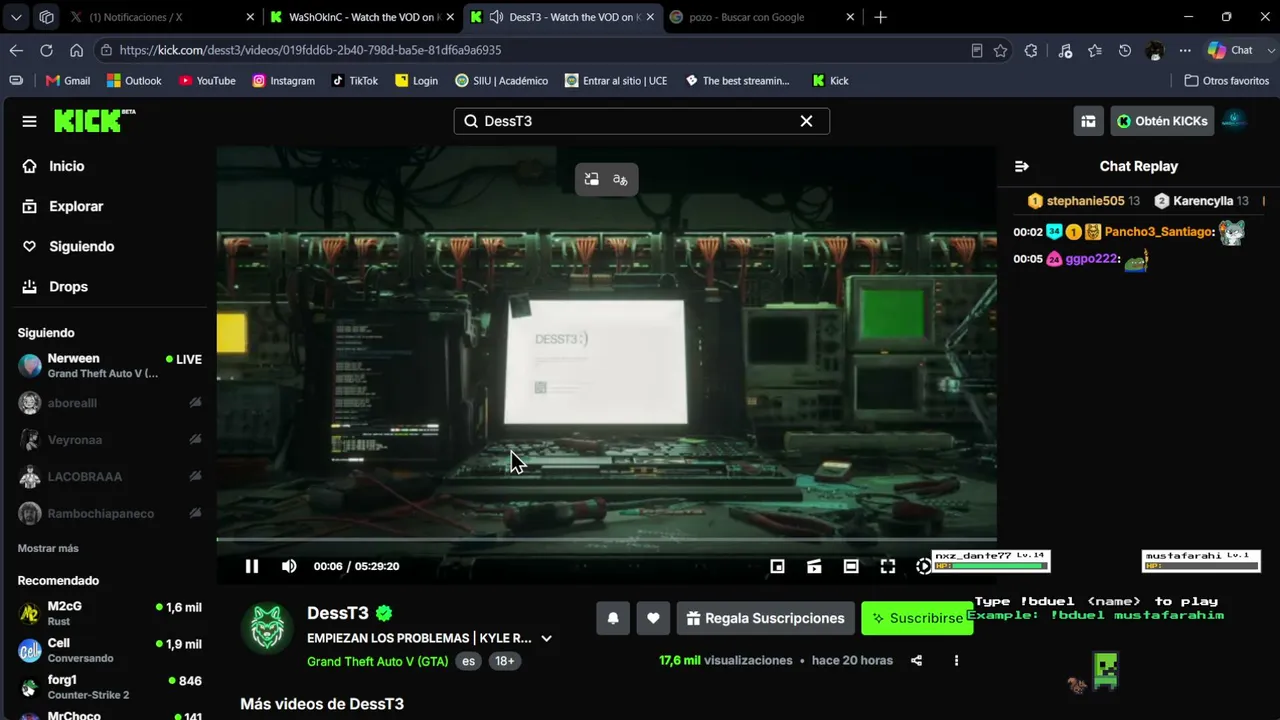
Task: Share this VOD
Action: click(x=916, y=660)
